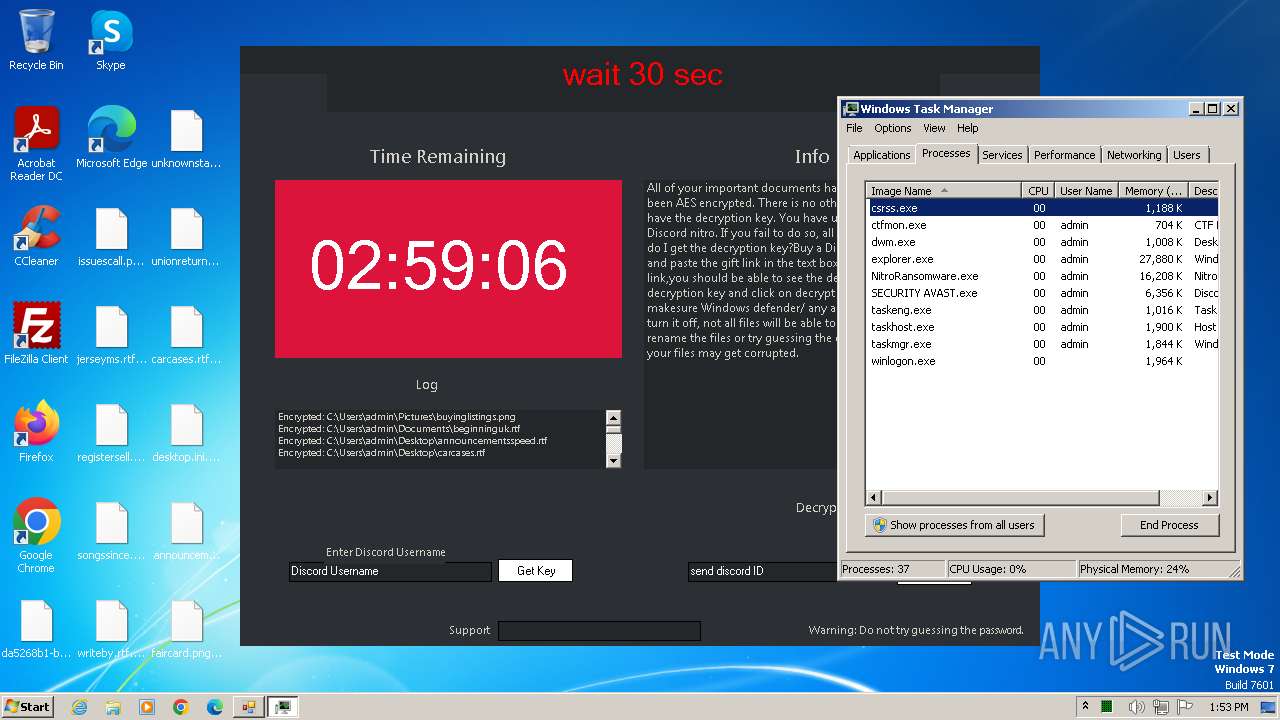Open Windows Media Player in taskbar
The width and height of the screenshot is (1280, 720).
click(147, 707)
